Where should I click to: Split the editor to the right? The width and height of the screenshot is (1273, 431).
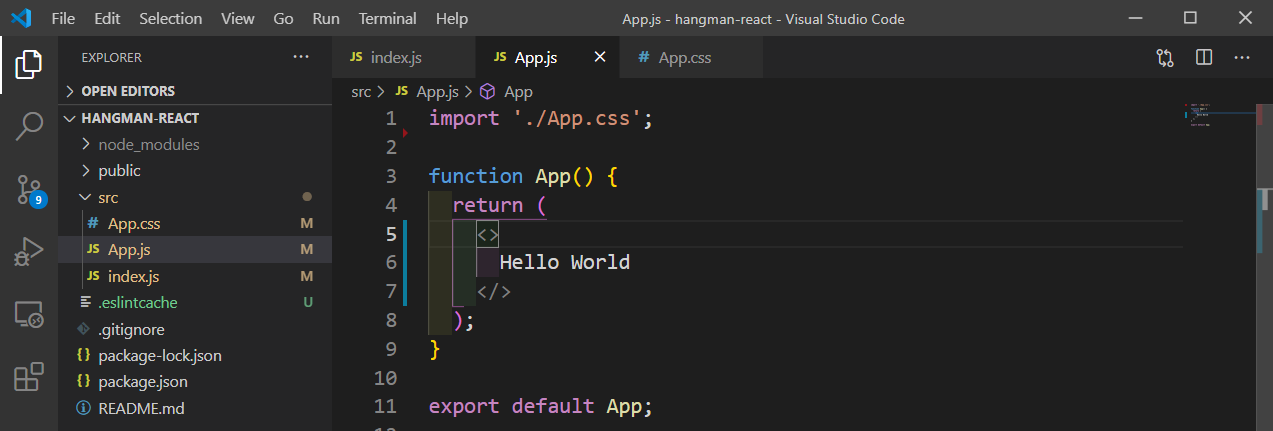coord(1204,57)
